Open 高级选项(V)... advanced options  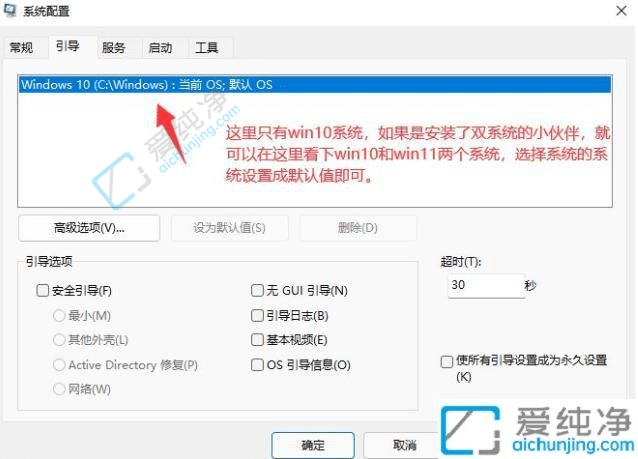[x=89, y=228]
